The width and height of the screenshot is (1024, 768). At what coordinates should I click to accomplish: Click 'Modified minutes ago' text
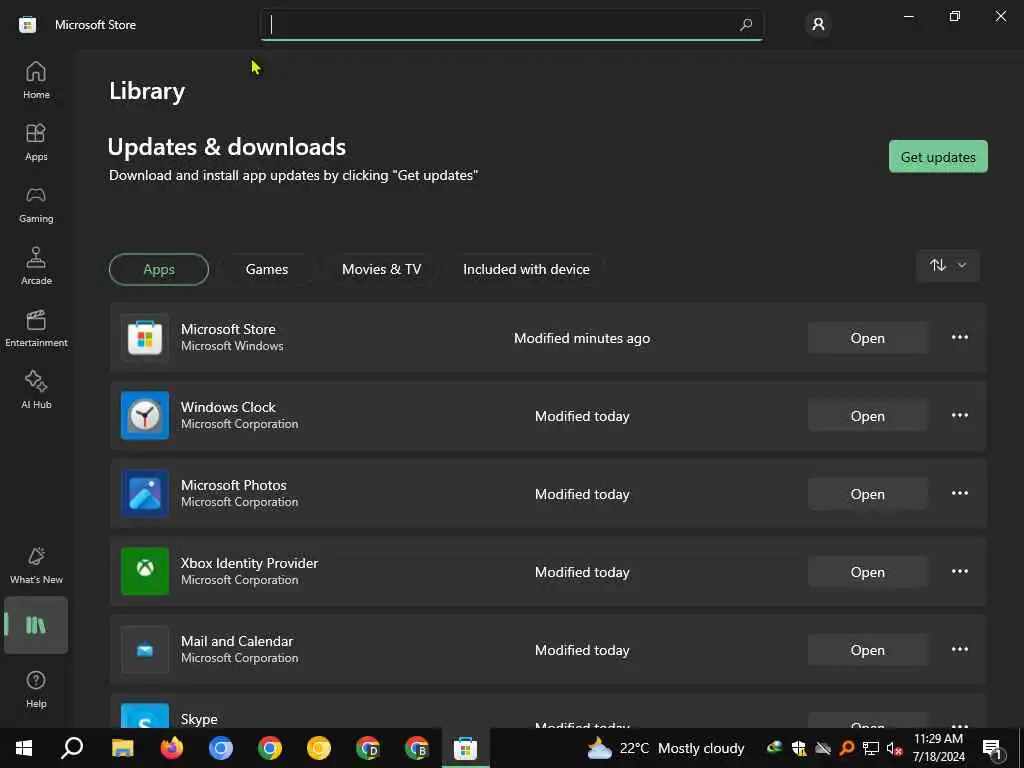tap(582, 338)
